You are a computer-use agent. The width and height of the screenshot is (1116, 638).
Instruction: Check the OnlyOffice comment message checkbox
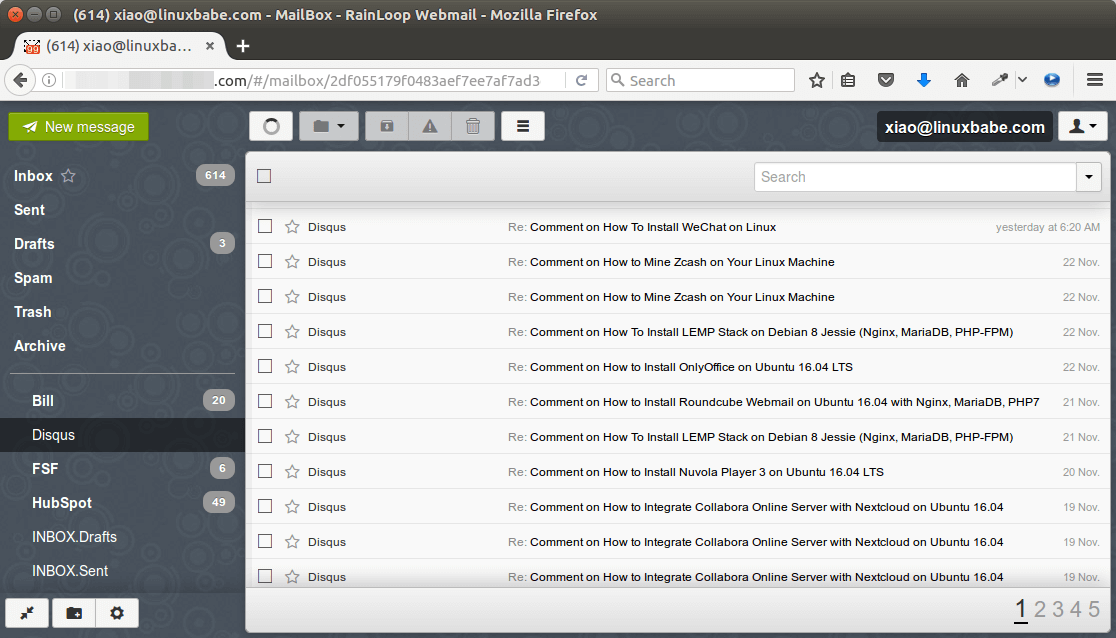(x=265, y=366)
